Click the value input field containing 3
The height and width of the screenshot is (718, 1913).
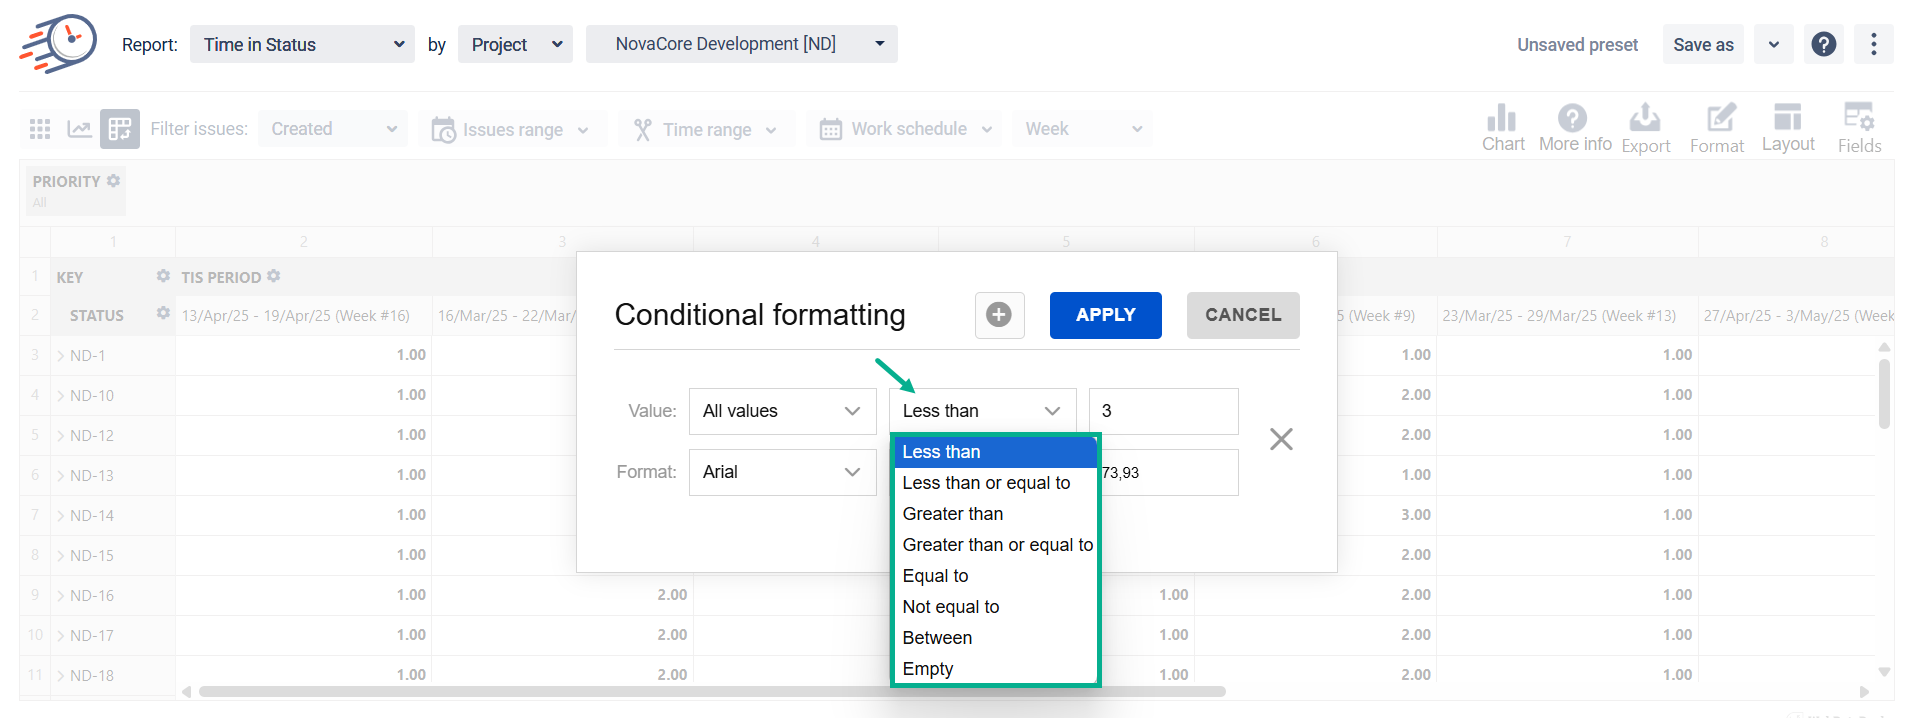point(1163,411)
